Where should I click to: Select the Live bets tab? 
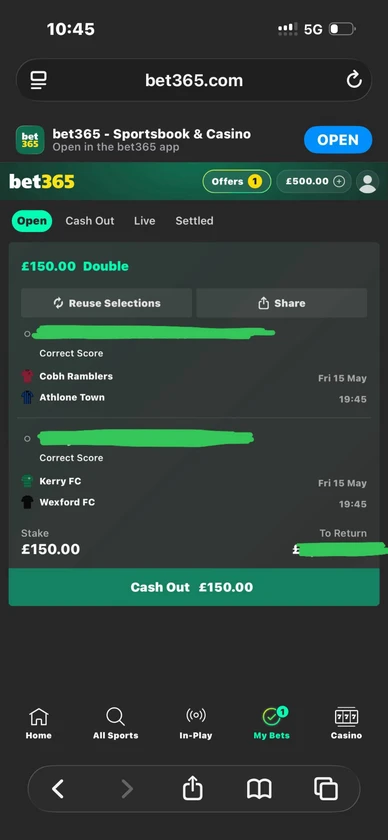click(x=145, y=221)
